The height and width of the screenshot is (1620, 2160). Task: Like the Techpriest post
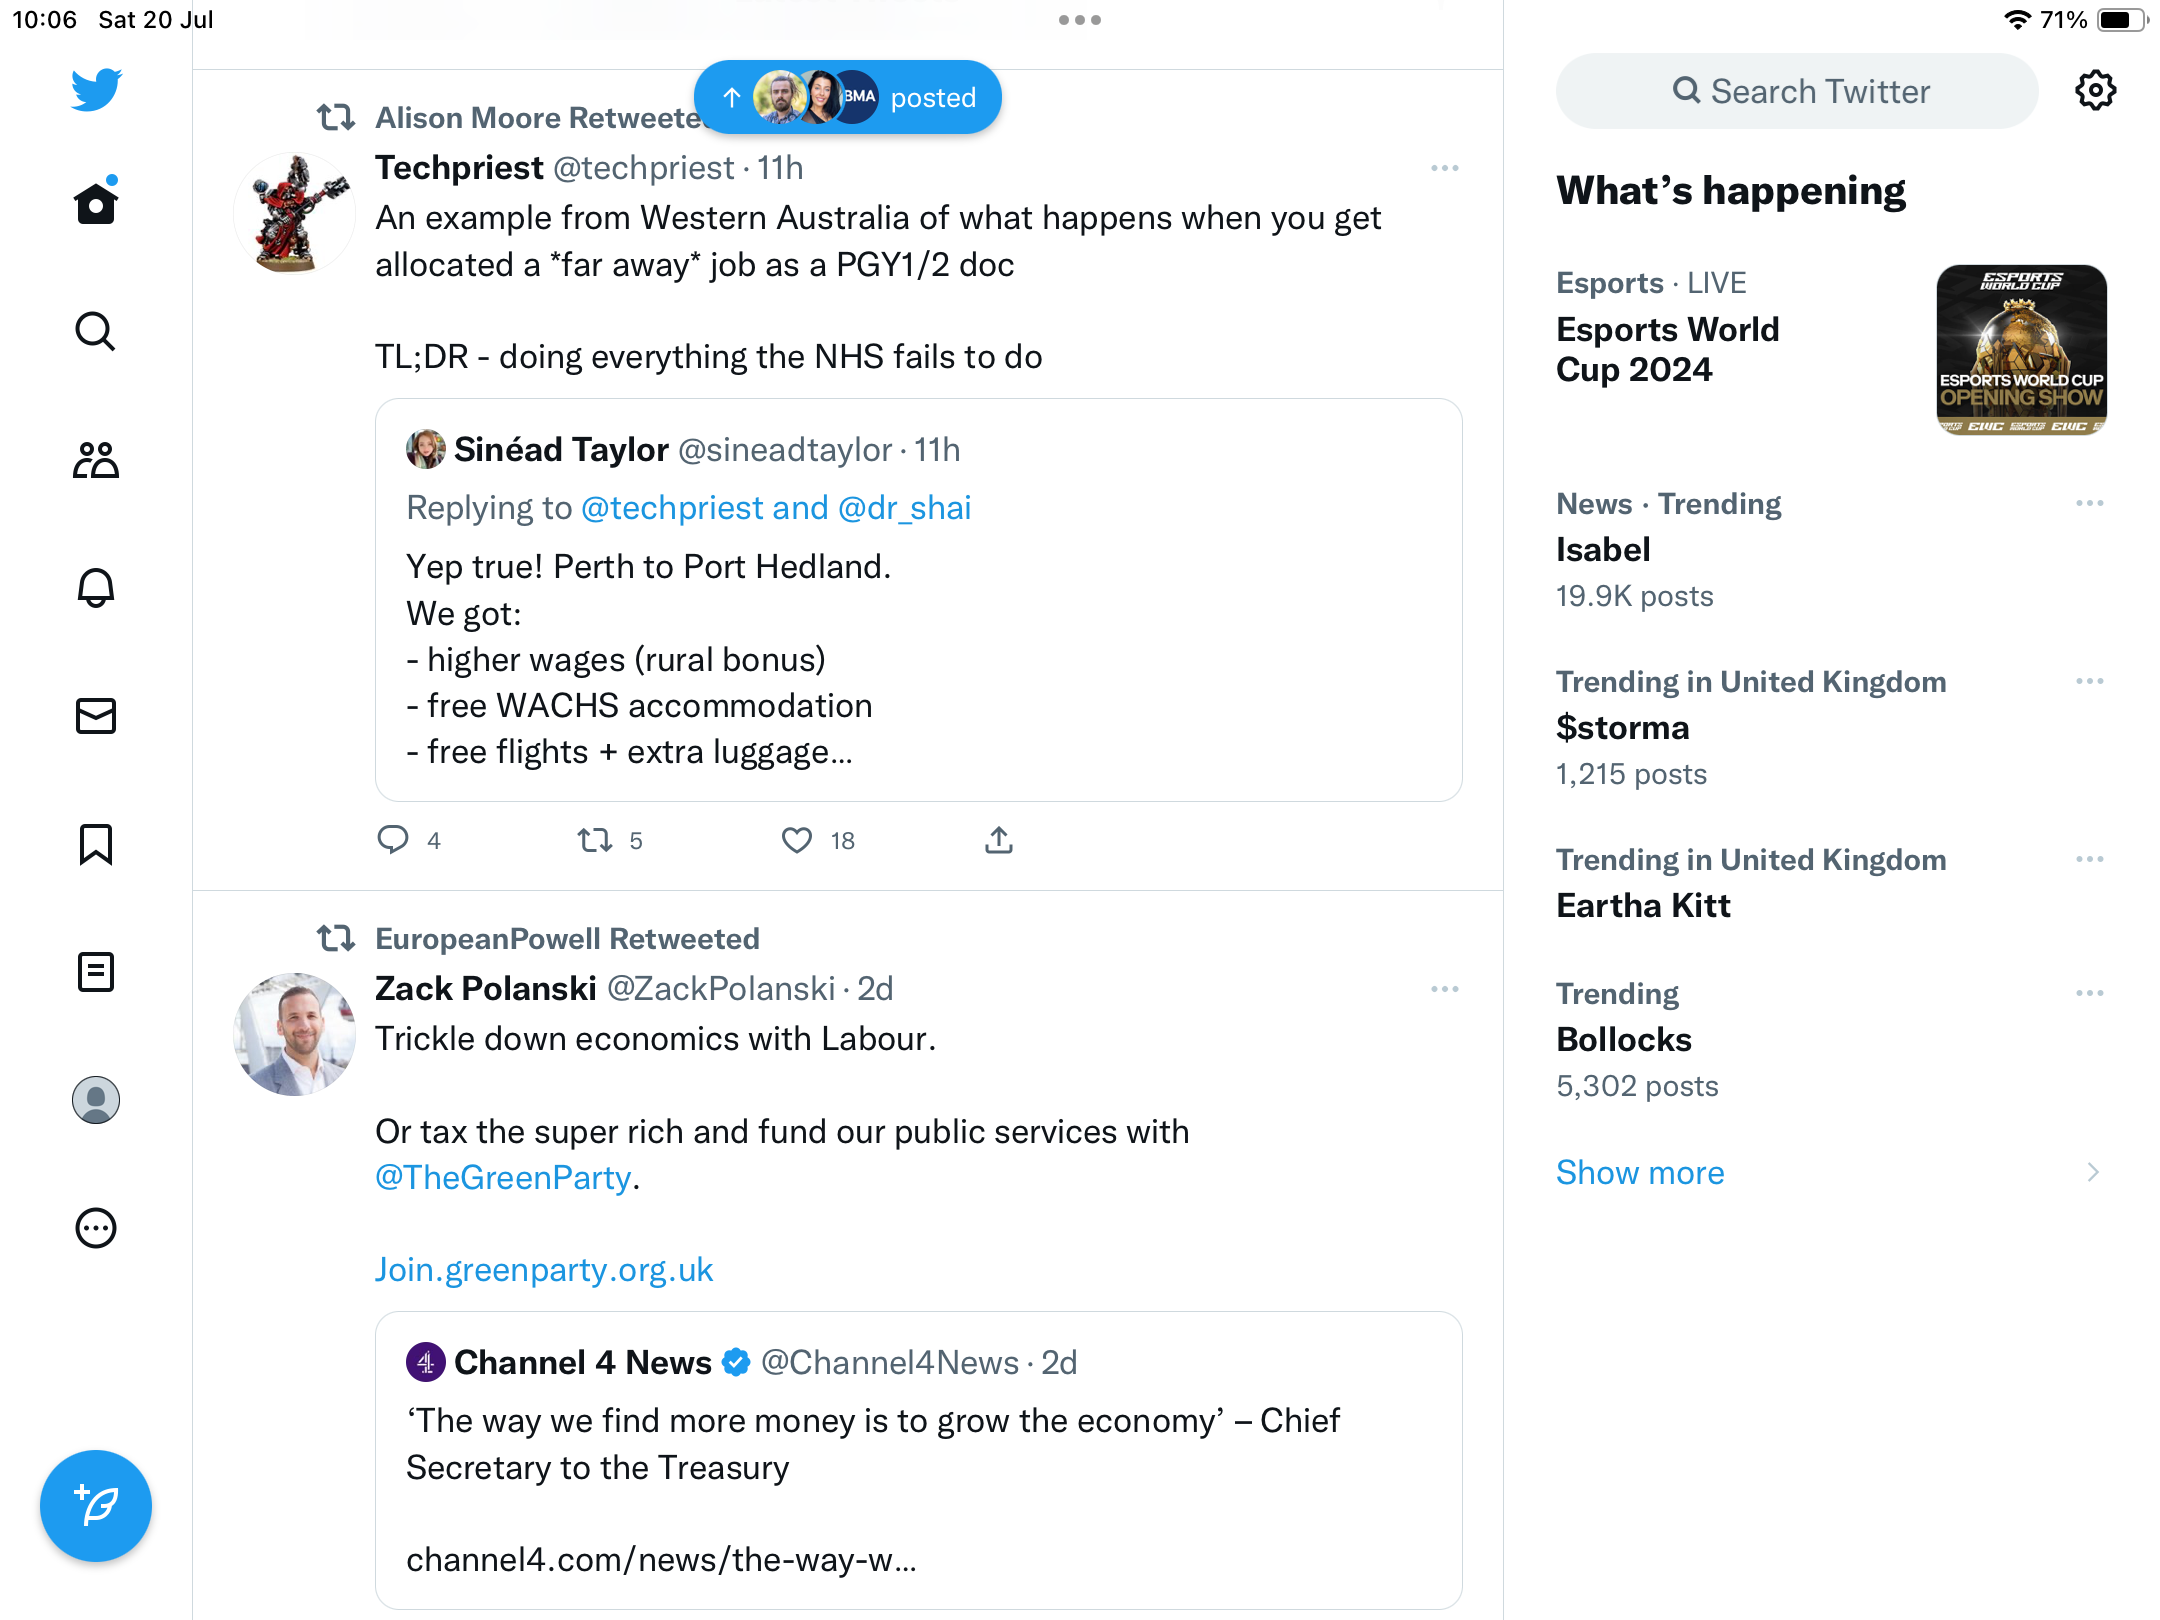[796, 840]
